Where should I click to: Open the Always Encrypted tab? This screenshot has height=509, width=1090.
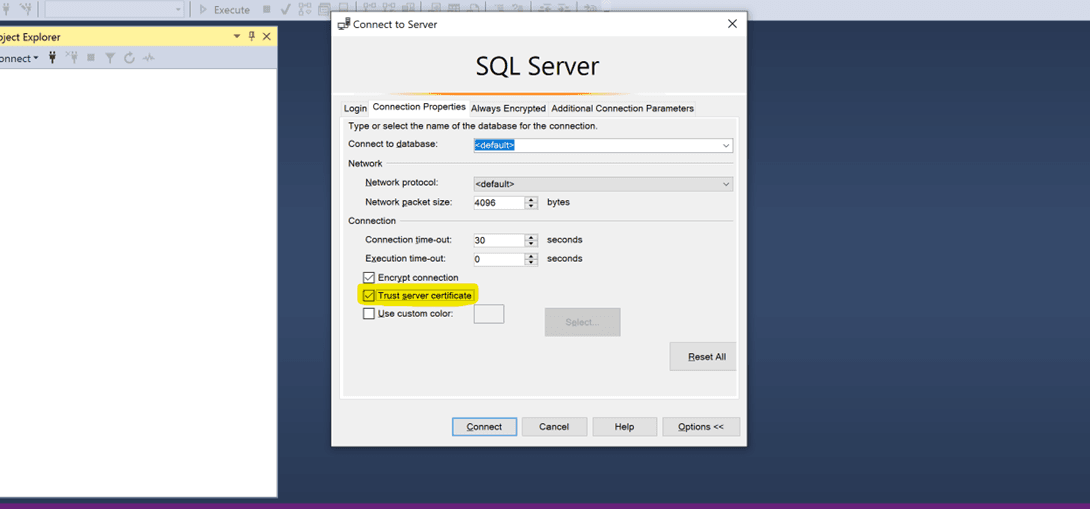(508, 108)
